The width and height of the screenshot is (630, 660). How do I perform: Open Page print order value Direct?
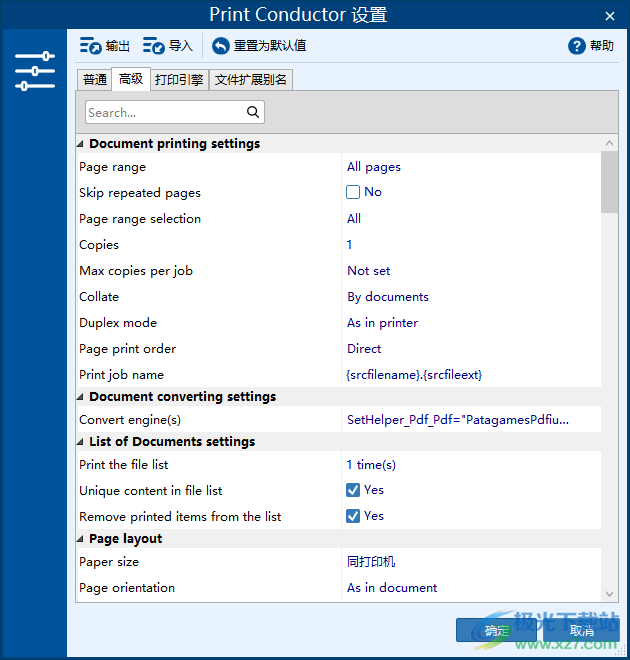coord(364,349)
